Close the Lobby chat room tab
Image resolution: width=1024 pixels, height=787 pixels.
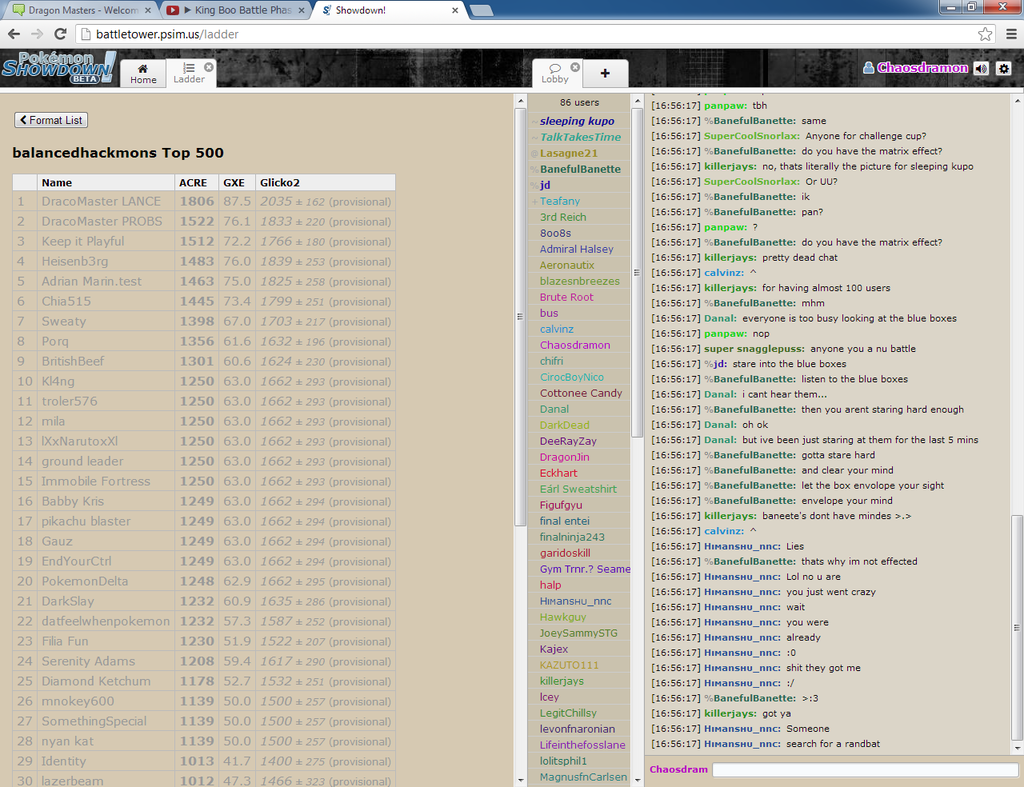[583, 67]
